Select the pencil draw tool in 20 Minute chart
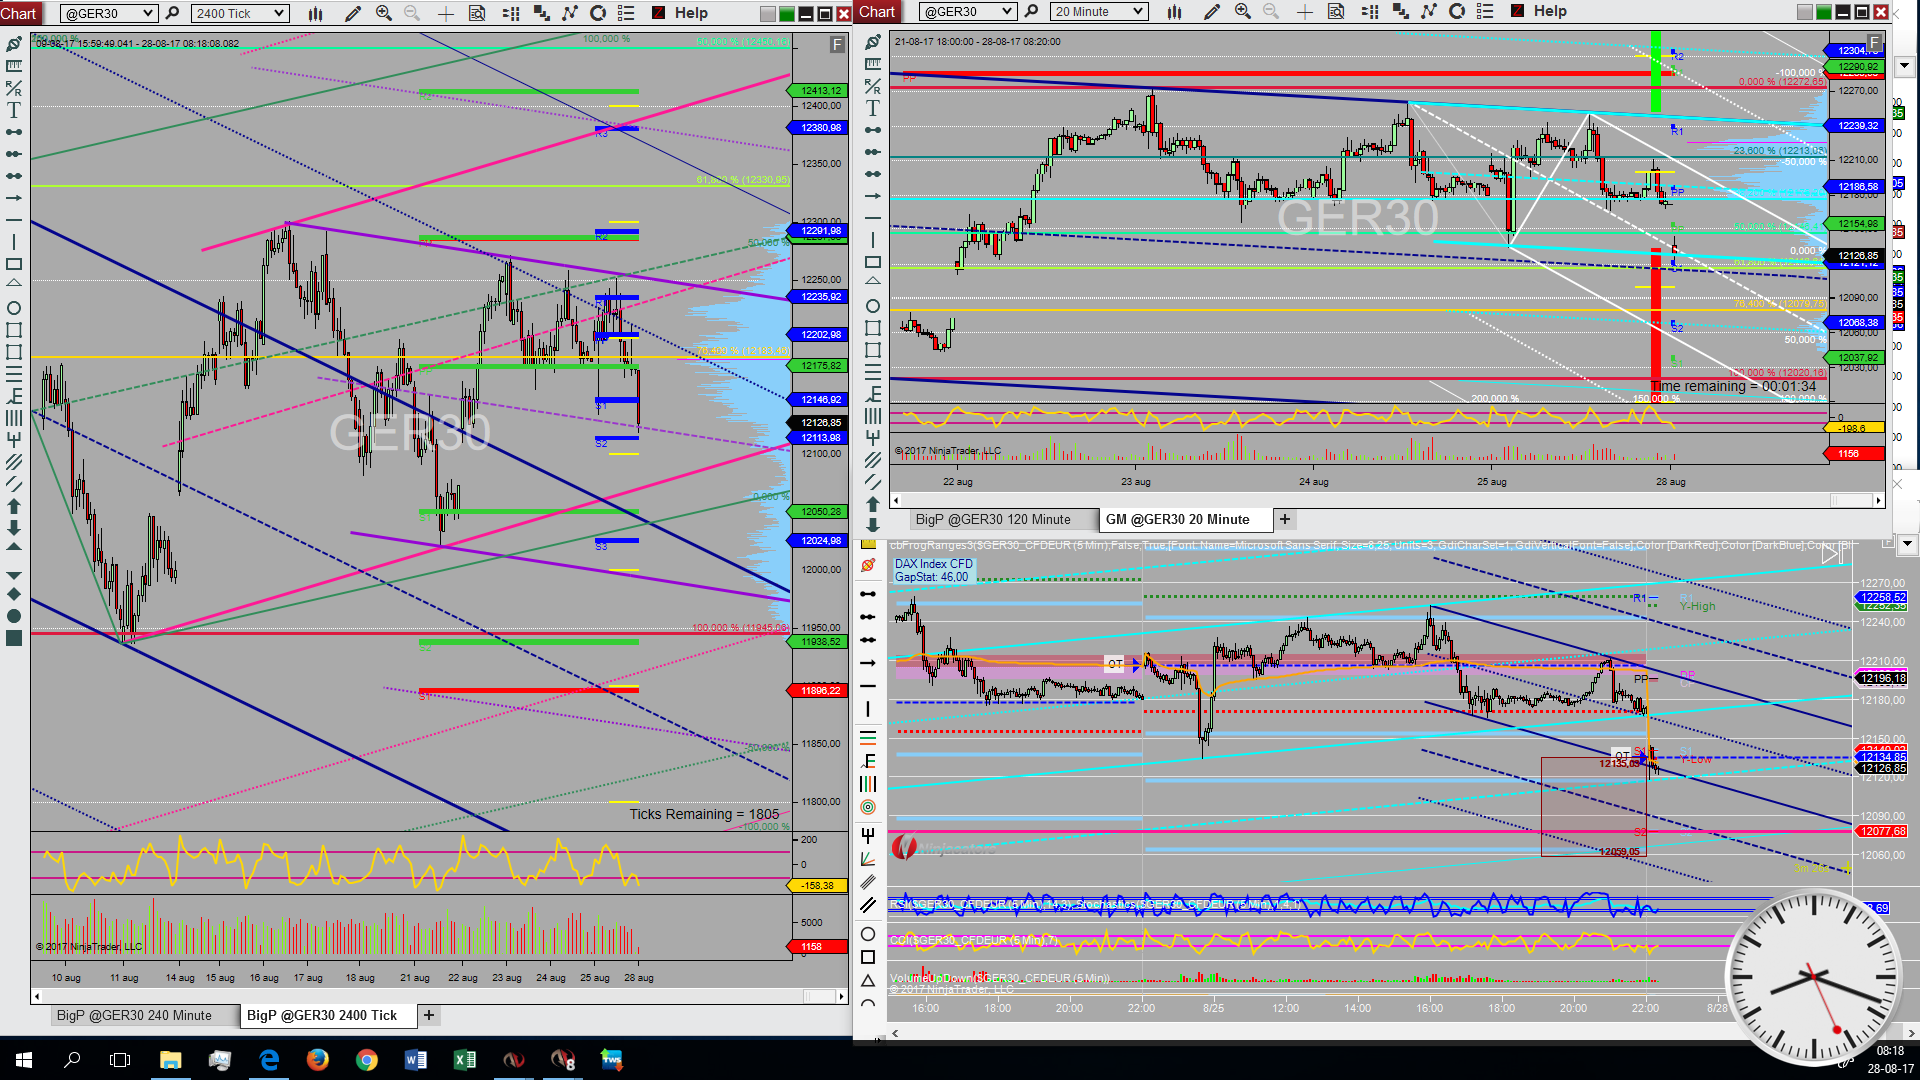Viewport: 1920px width, 1080px height. 1212,12
